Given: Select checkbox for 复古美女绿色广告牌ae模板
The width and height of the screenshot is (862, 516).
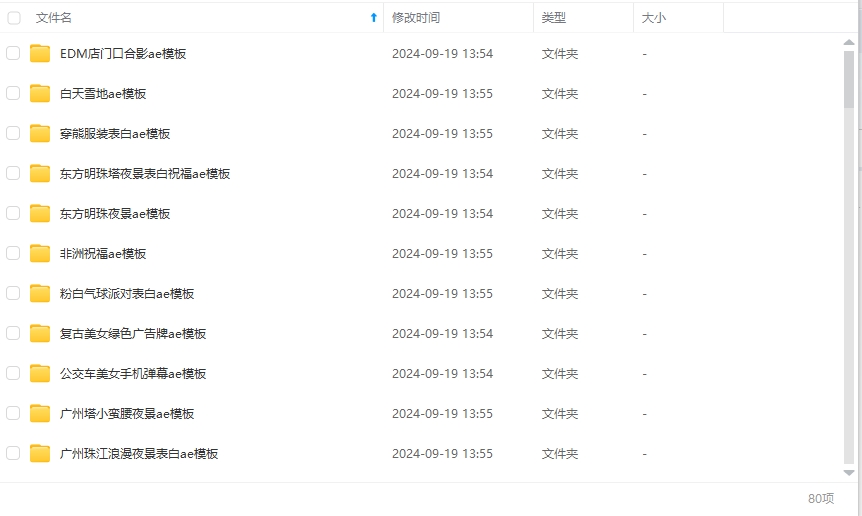Looking at the screenshot, I should tap(13, 333).
